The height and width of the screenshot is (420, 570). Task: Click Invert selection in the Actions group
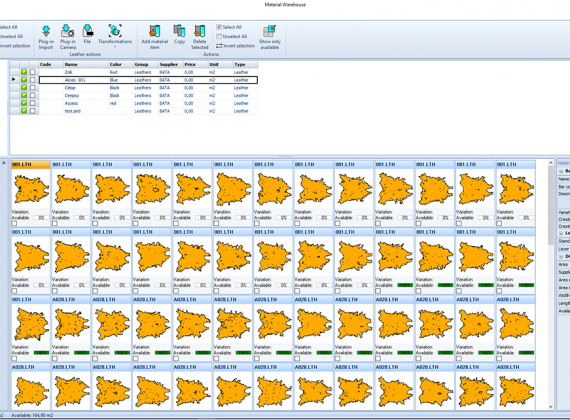click(x=235, y=46)
